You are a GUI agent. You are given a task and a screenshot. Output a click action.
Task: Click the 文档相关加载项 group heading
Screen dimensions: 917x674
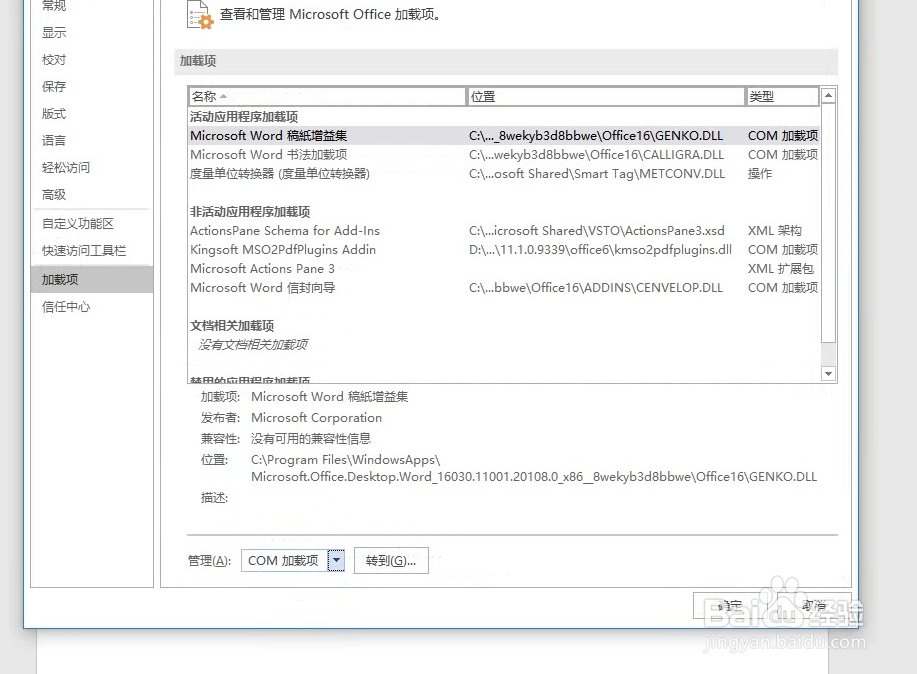tap(232, 326)
